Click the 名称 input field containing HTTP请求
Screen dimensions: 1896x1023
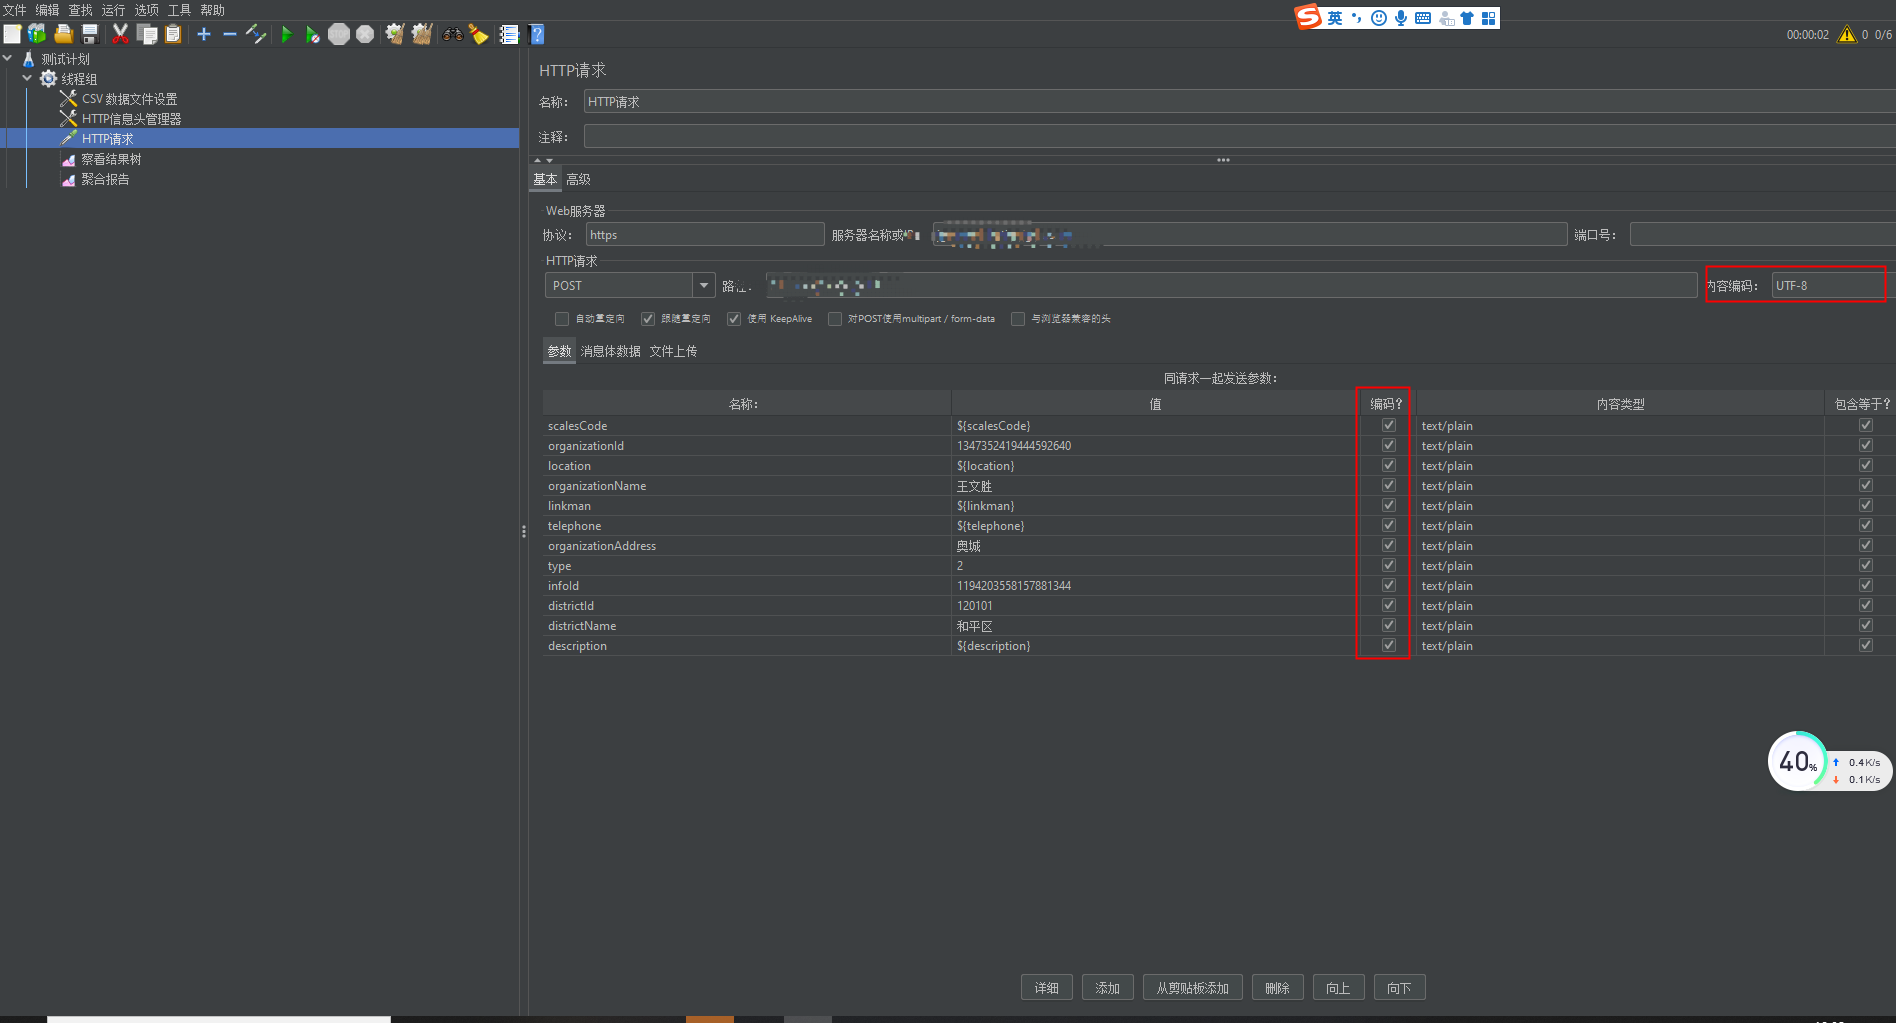pyautogui.click(x=1239, y=101)
